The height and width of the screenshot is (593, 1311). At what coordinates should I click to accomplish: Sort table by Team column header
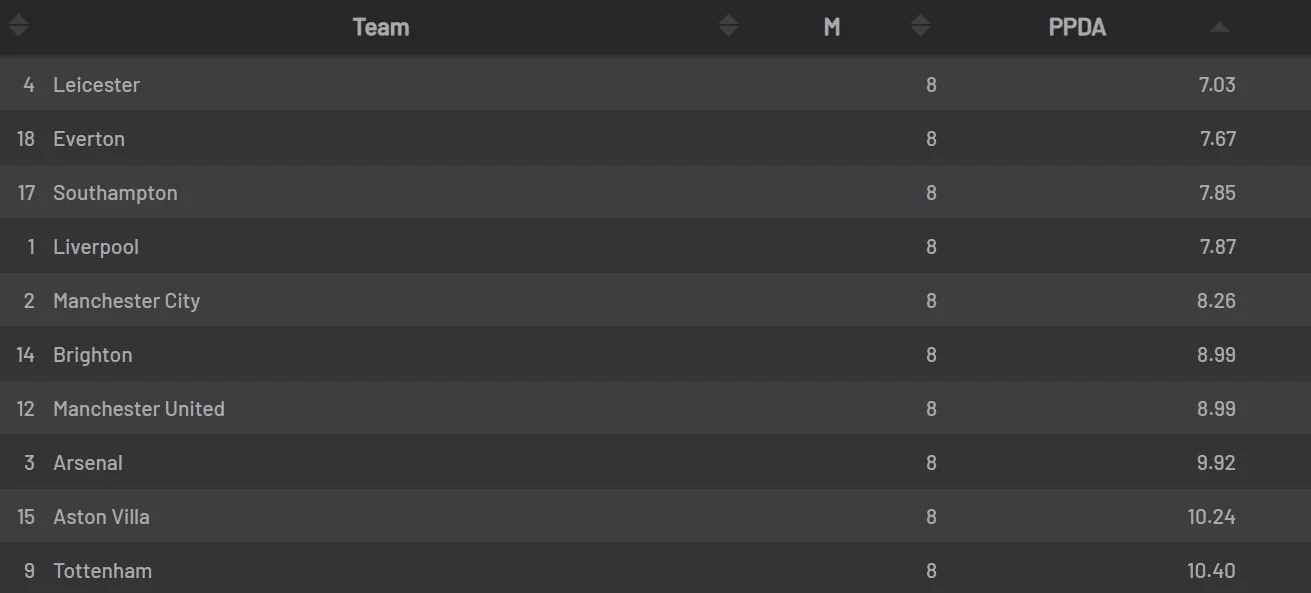point(381,27)
